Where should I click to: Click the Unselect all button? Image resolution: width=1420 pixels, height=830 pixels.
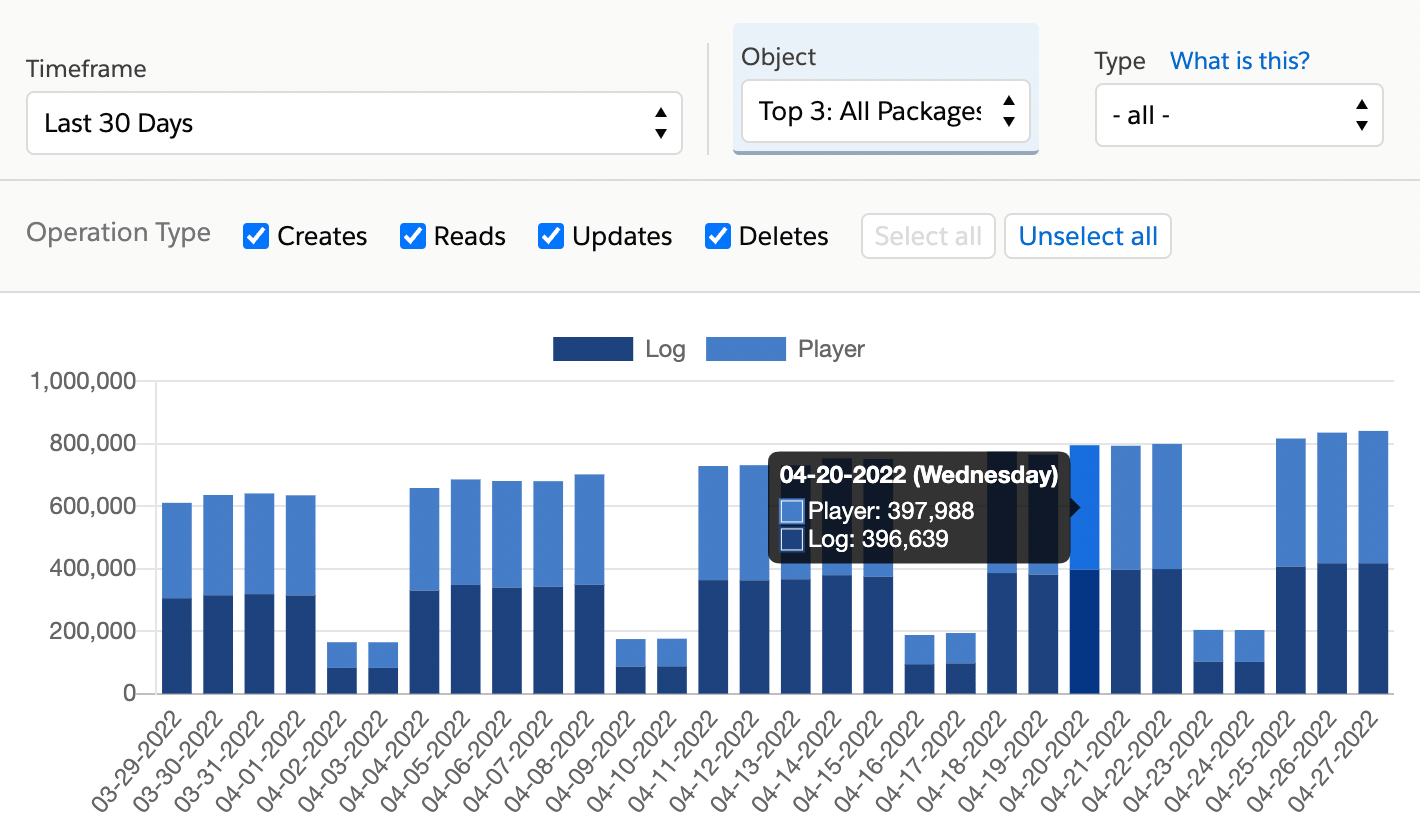pos(1088,236)
